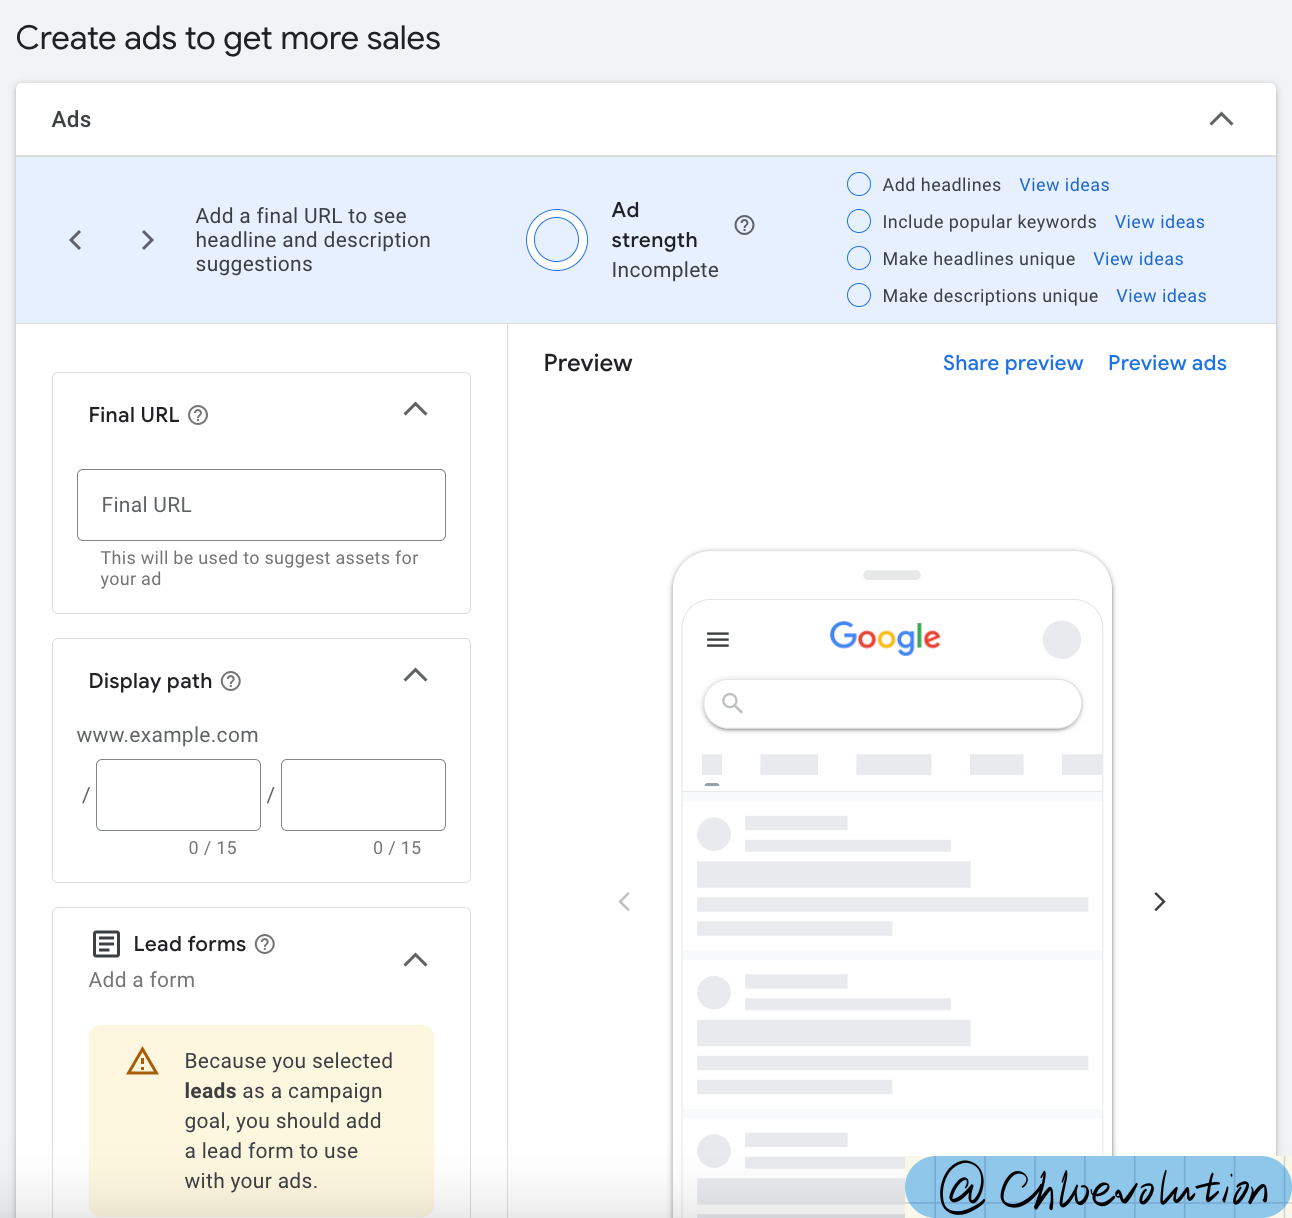This screenshot has width=1292, height=1218.
Task: Go to previous suggestion arrow
Action: [75, 240]
